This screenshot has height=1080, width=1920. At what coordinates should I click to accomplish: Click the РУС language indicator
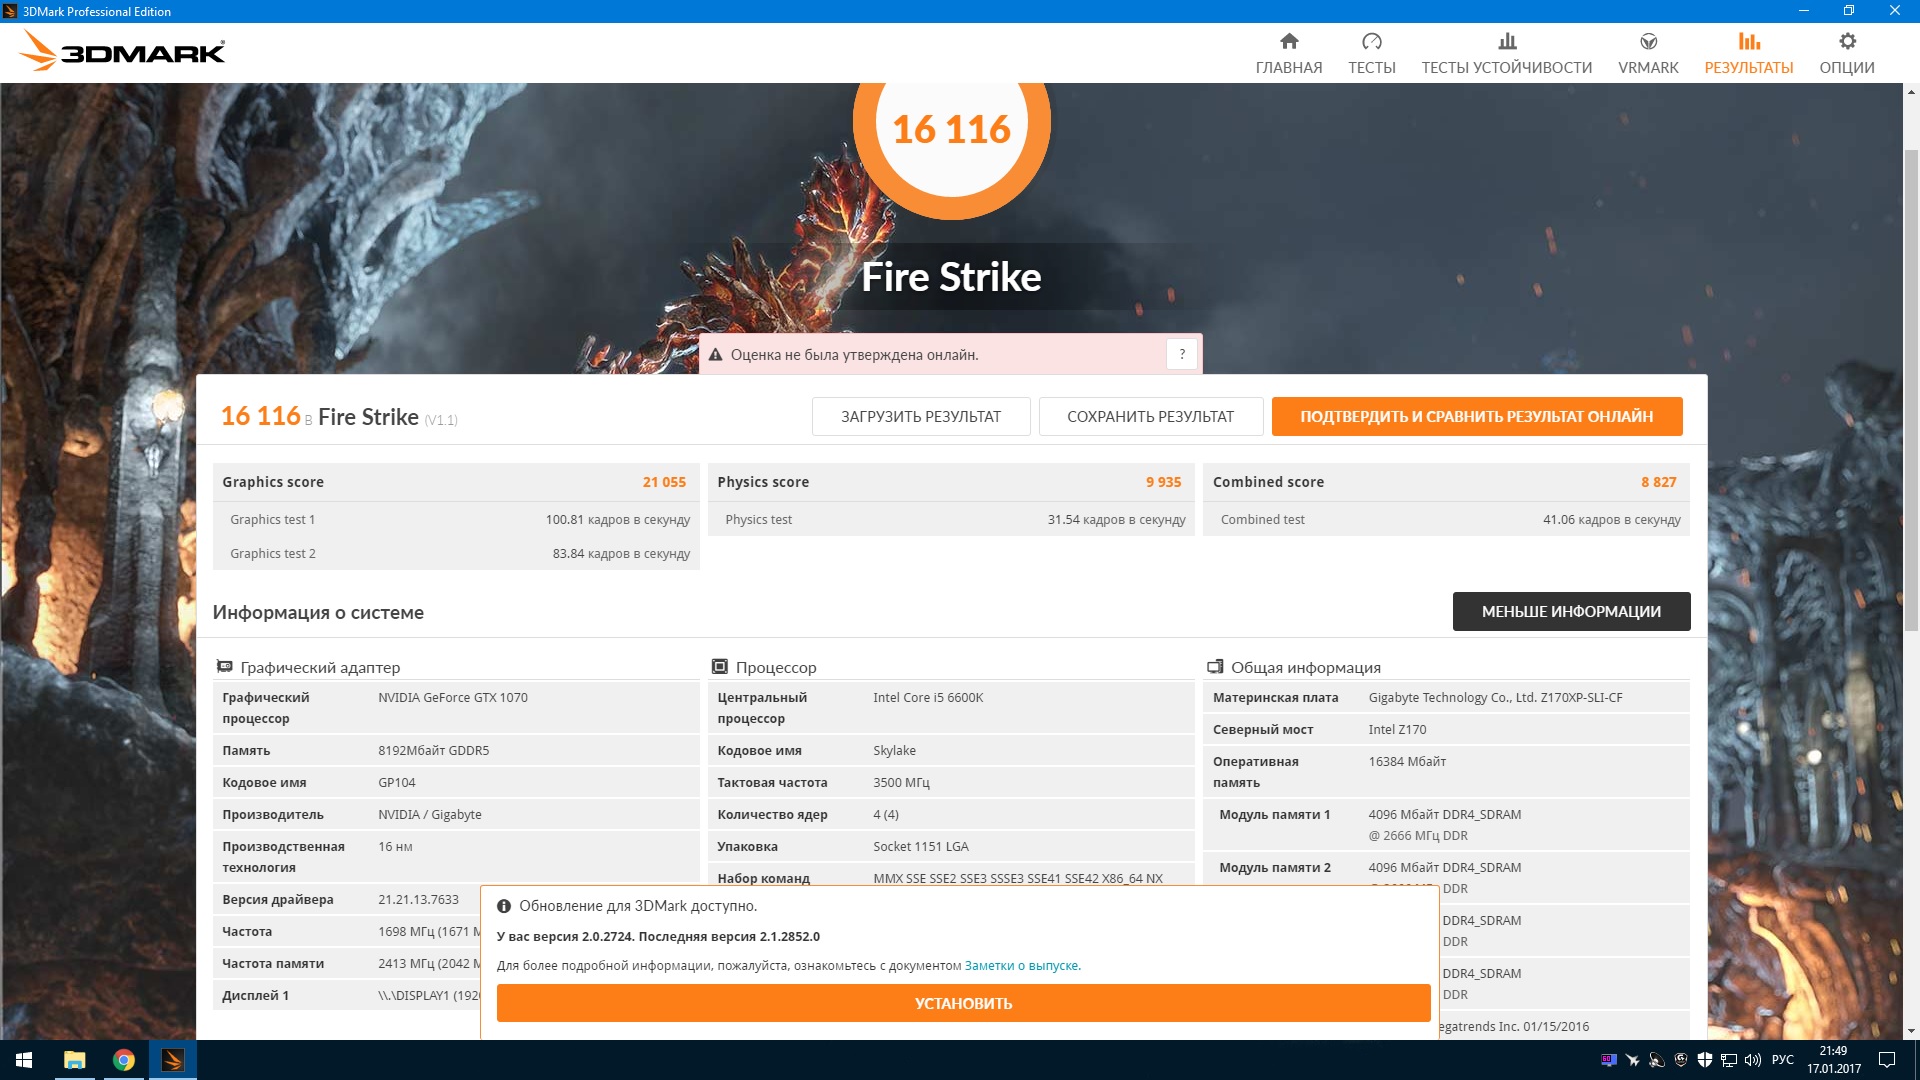1782,1060
